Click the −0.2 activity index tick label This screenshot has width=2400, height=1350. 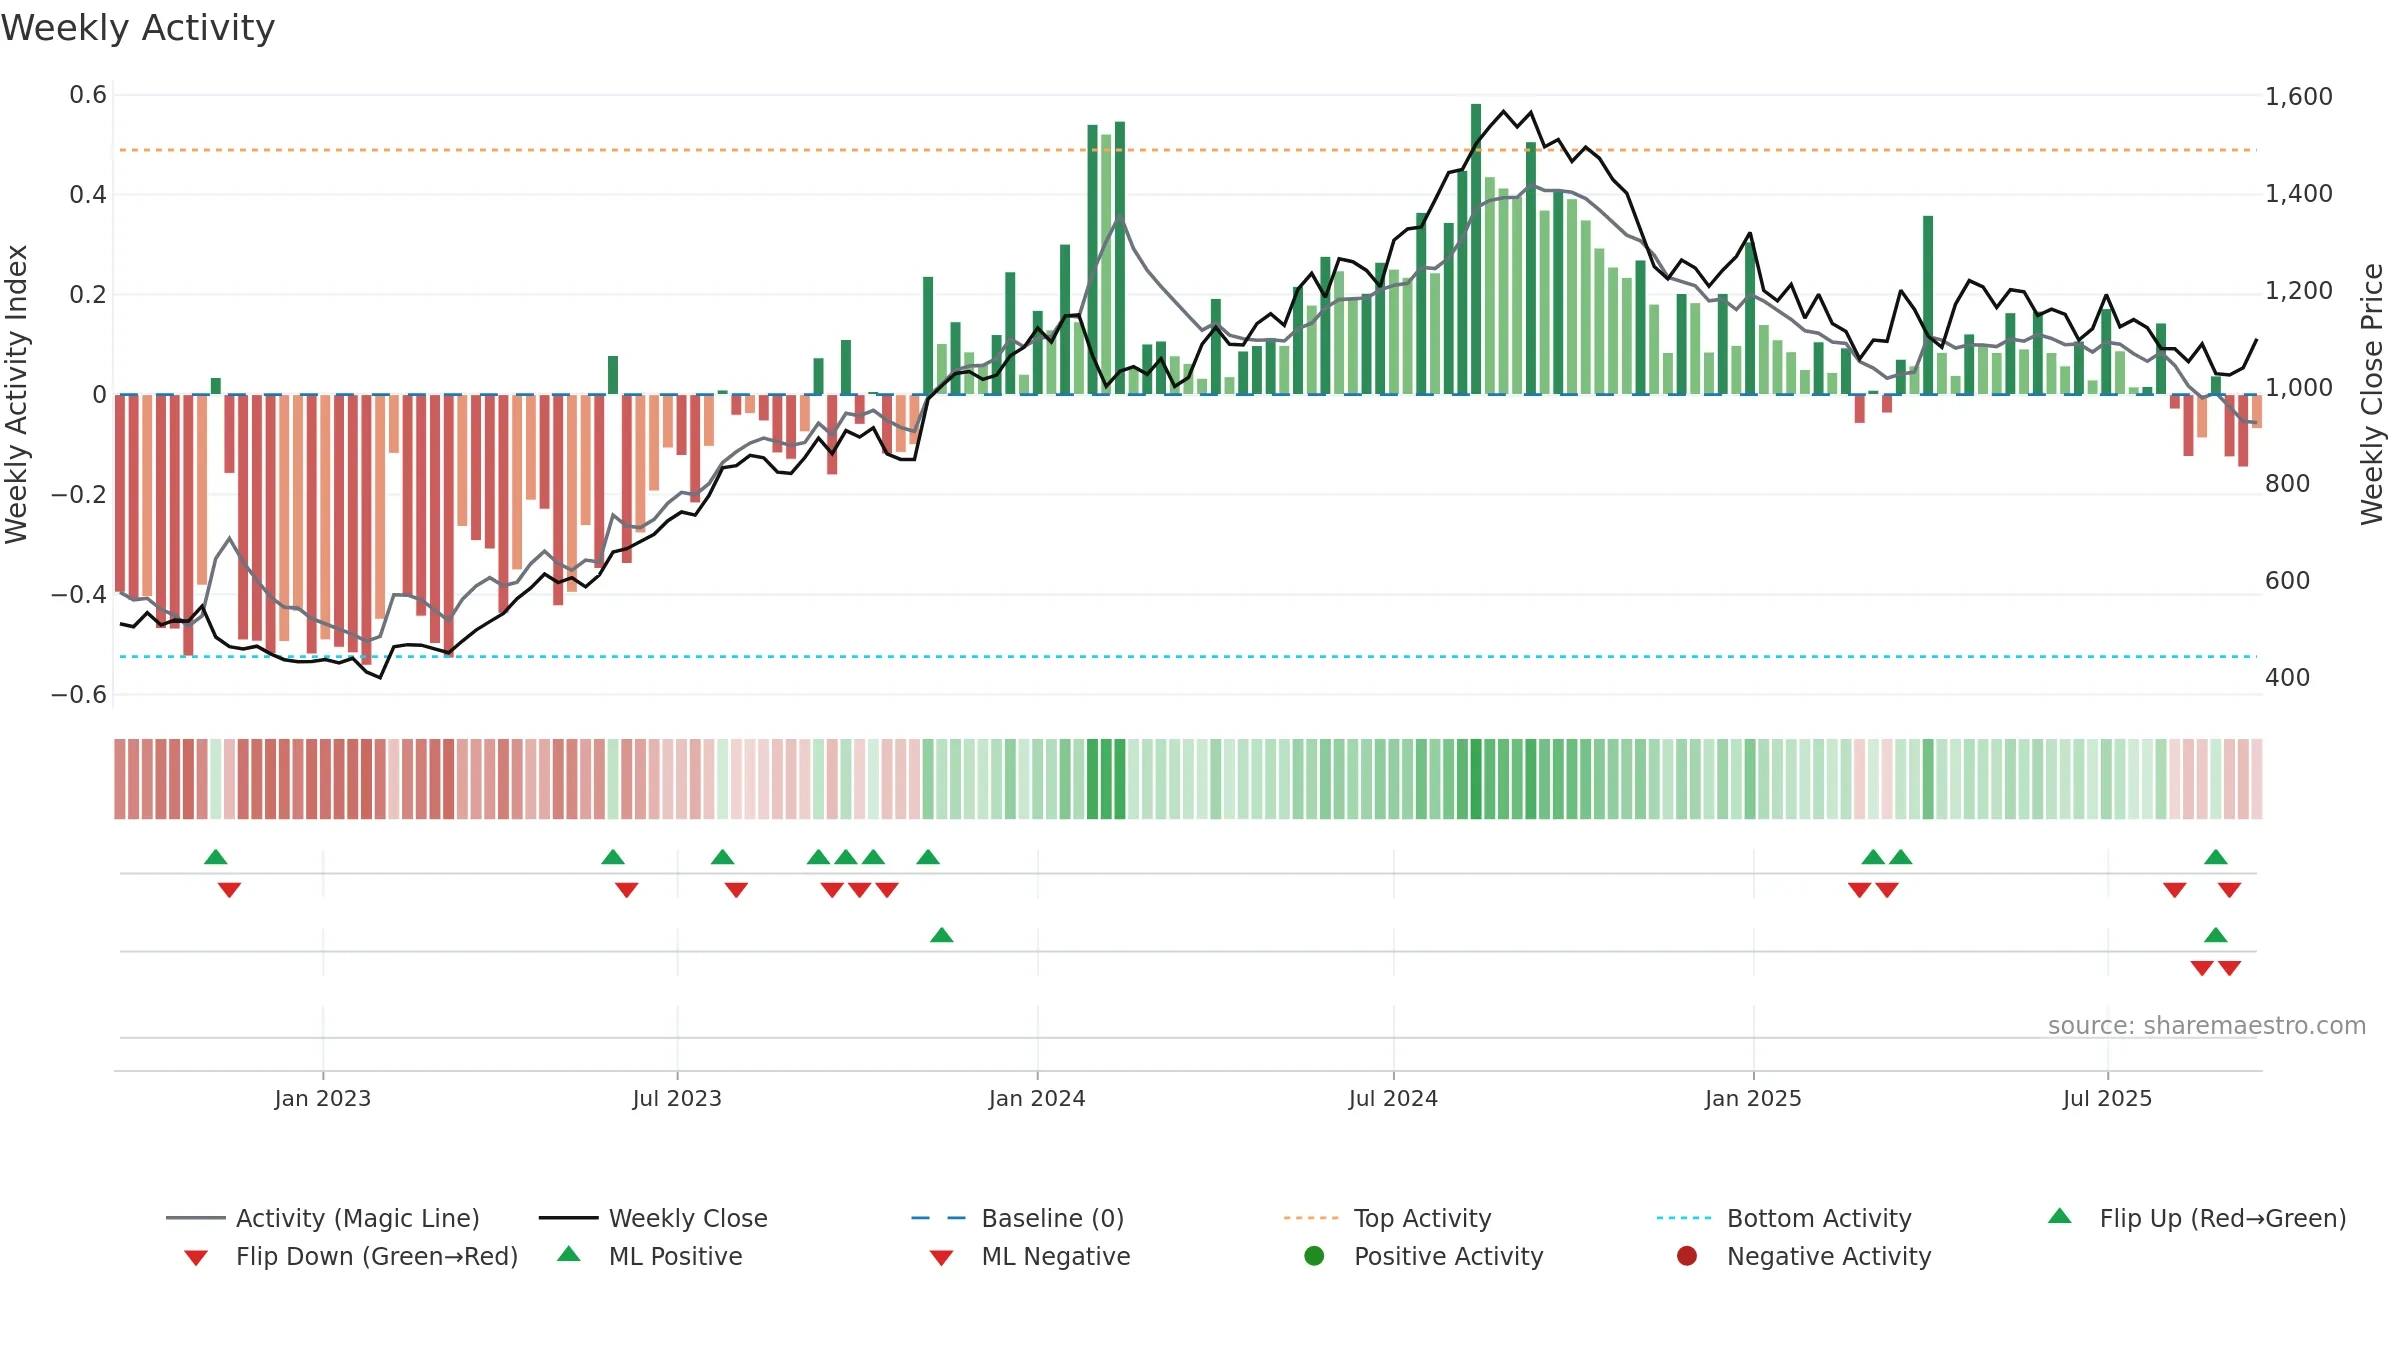tap(79, 495)
